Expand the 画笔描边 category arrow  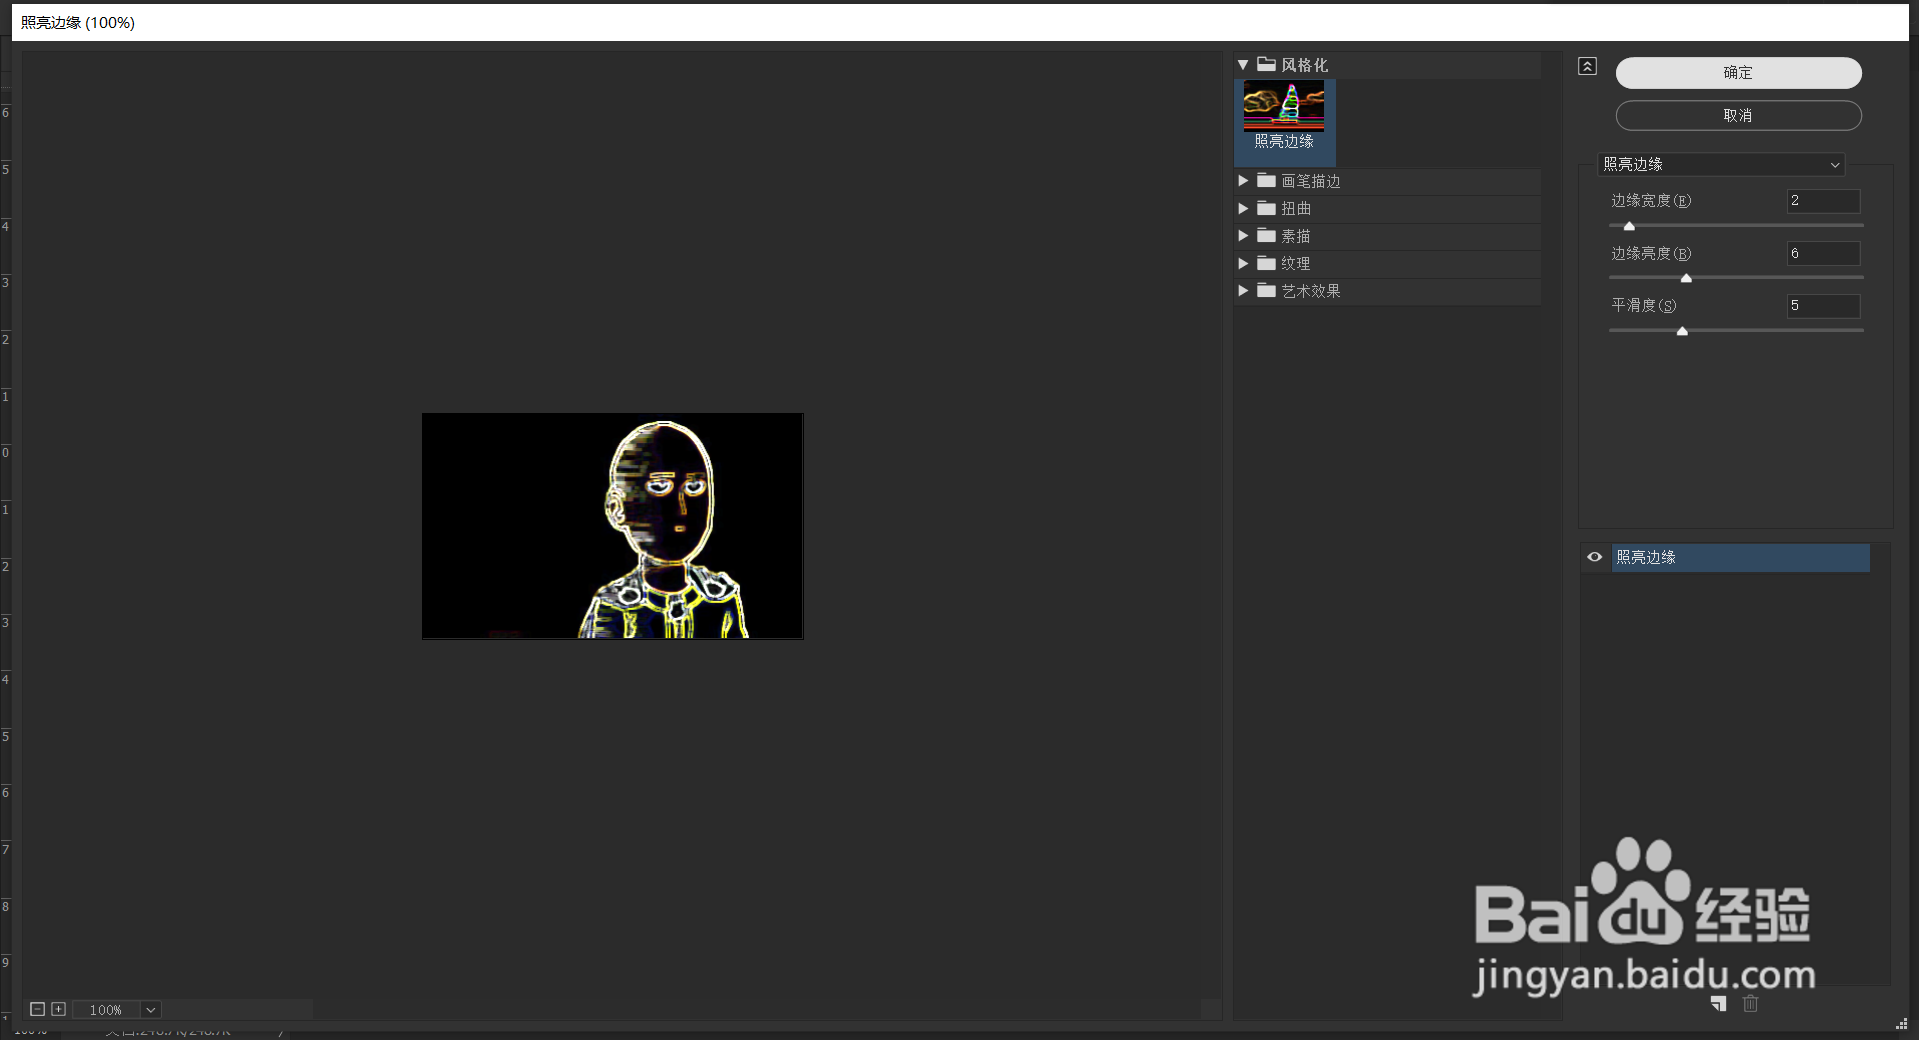1243,181
